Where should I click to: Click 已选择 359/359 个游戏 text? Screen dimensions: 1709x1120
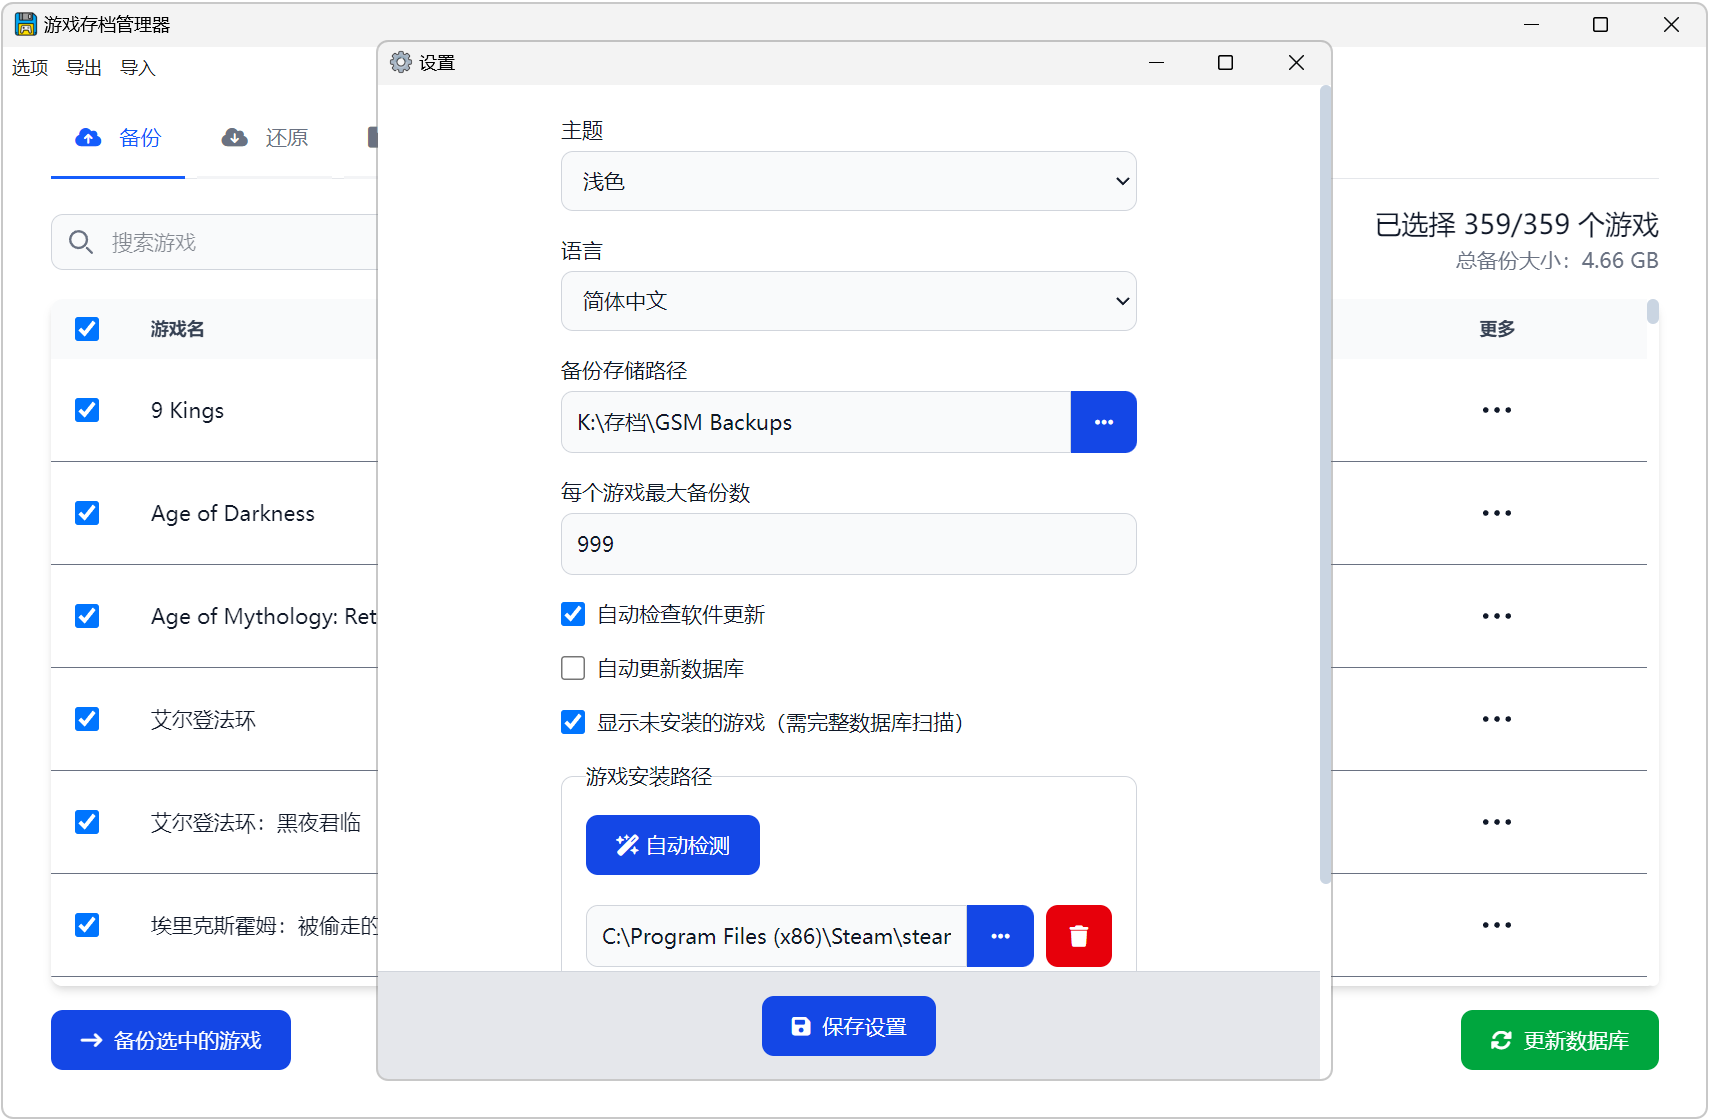tap(1517, 224)
